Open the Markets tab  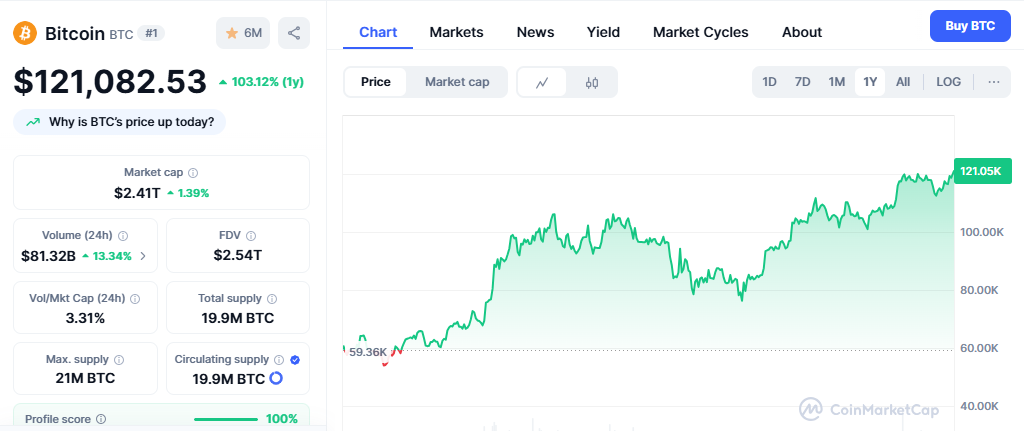coord(456,32)
